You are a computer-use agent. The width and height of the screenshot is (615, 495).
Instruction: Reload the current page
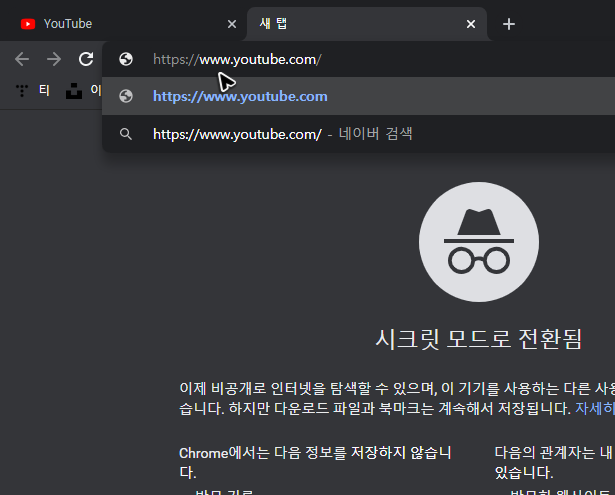[86, 59]
